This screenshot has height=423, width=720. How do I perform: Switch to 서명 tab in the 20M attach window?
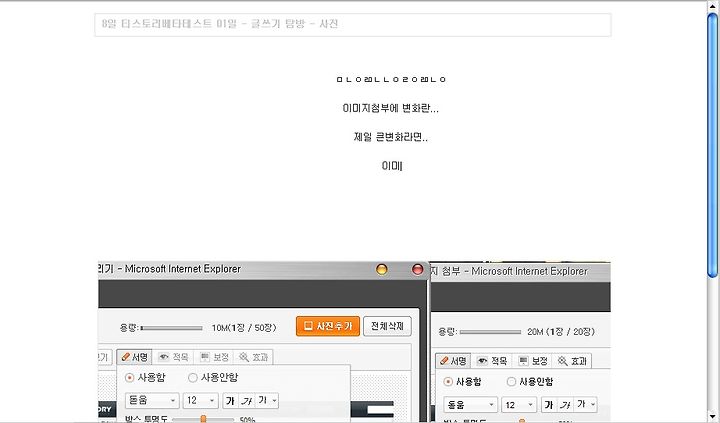453,361
